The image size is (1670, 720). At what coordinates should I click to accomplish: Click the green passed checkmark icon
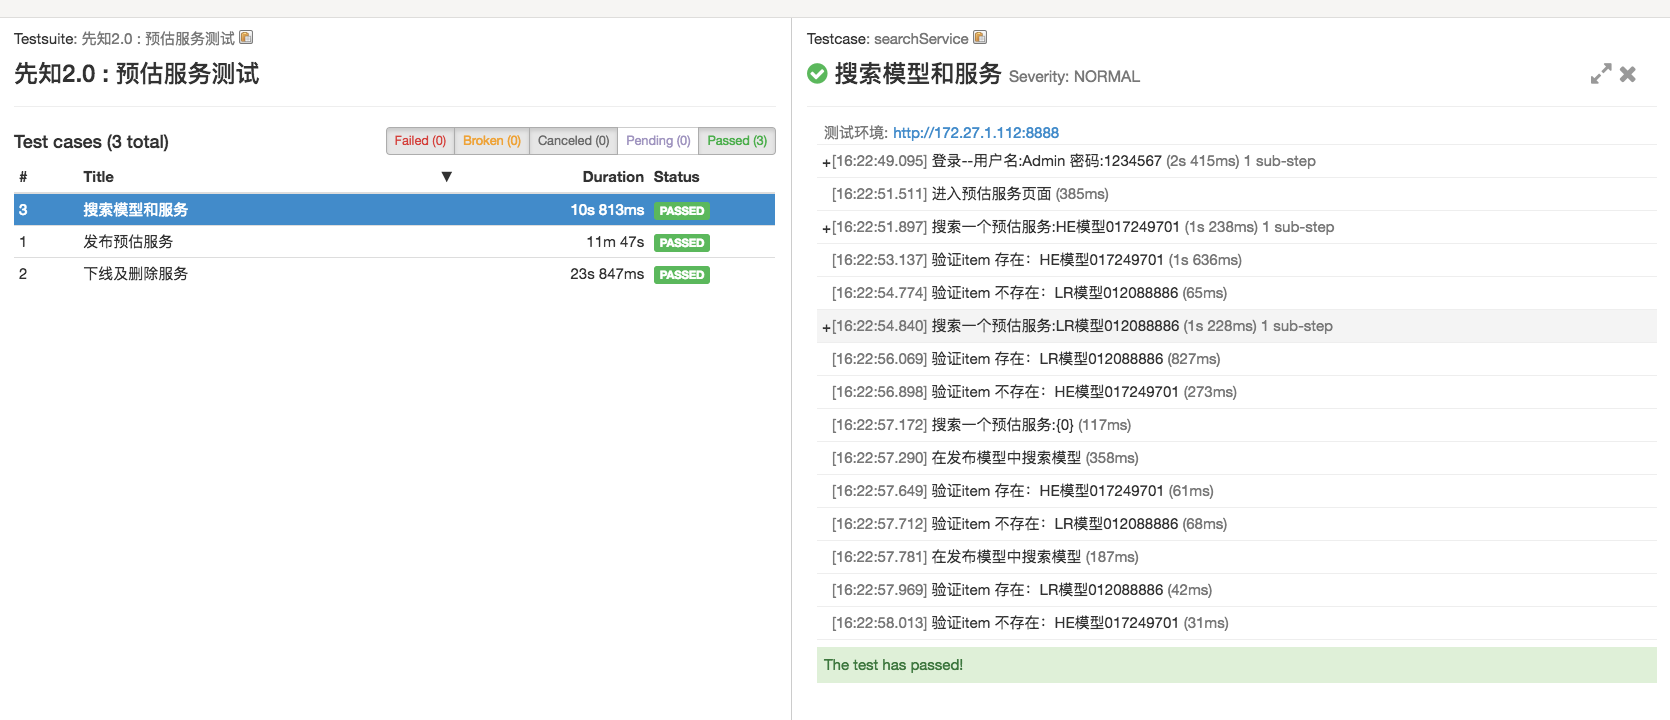pos(817,74)
